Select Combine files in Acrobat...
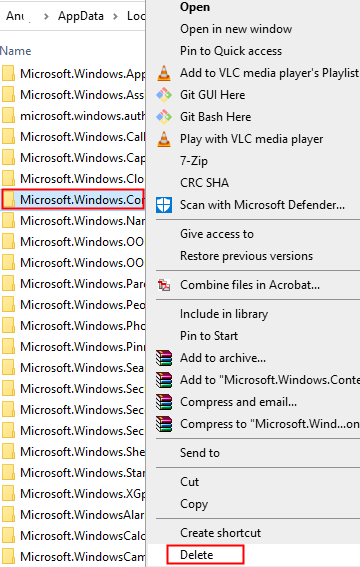Screen dimensions: 360x567 250,285
